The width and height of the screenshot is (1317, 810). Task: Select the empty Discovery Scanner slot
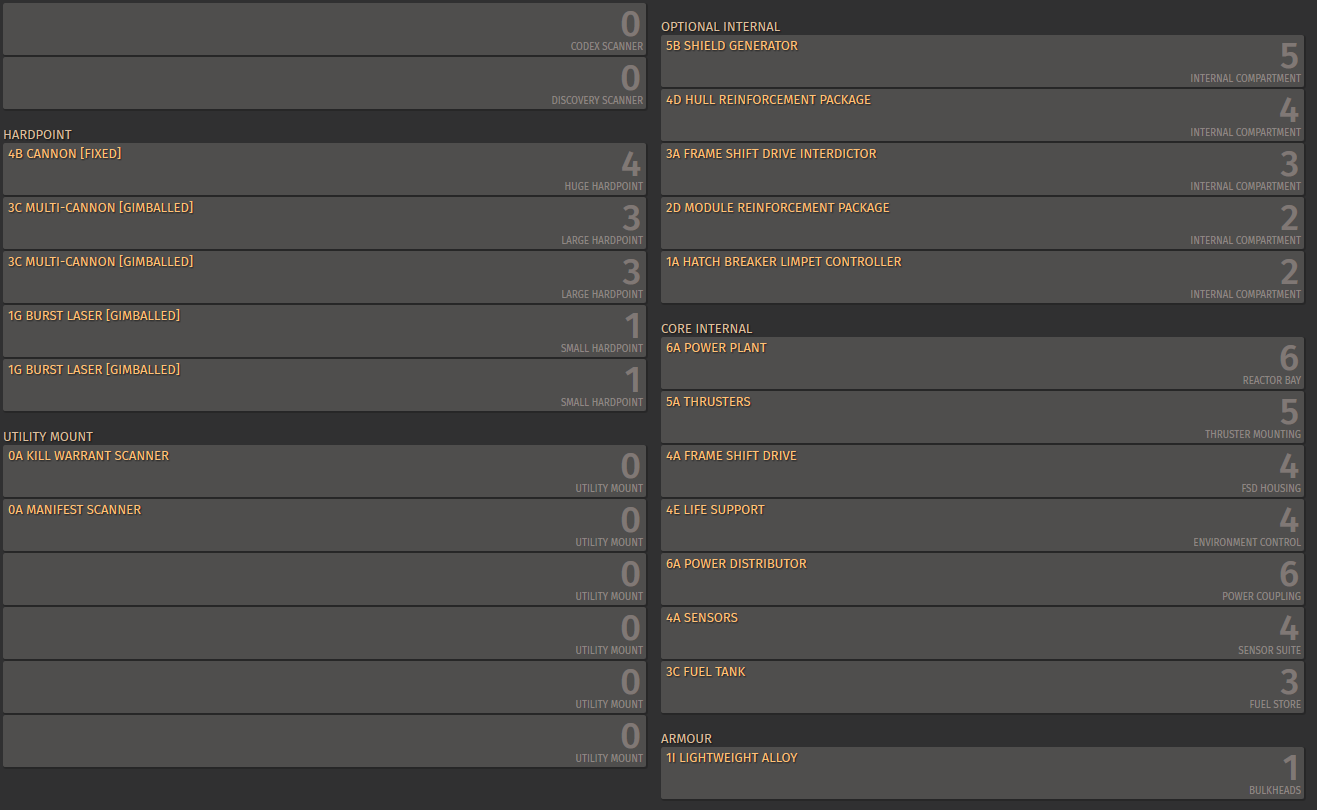[x=324, y=83]
